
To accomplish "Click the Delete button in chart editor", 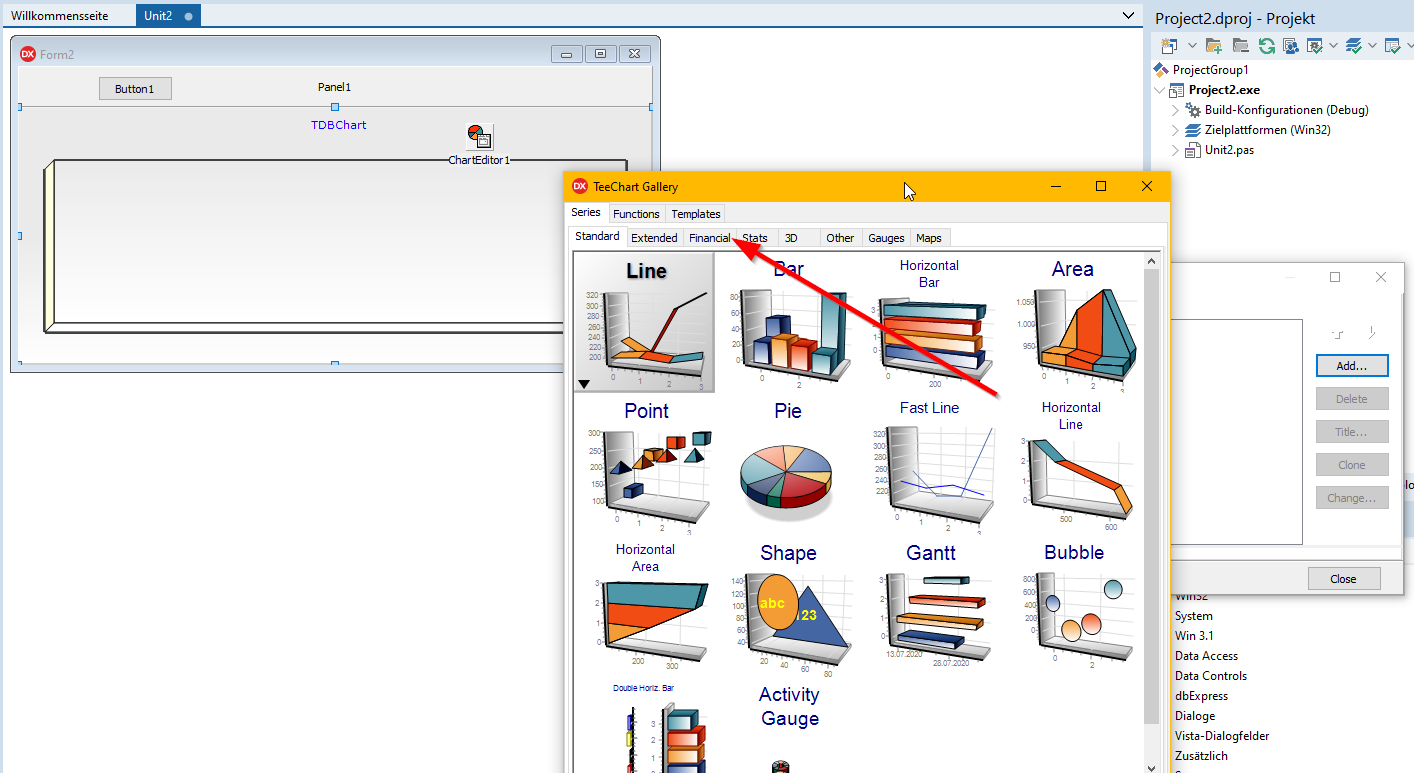I will point(1352,399).
